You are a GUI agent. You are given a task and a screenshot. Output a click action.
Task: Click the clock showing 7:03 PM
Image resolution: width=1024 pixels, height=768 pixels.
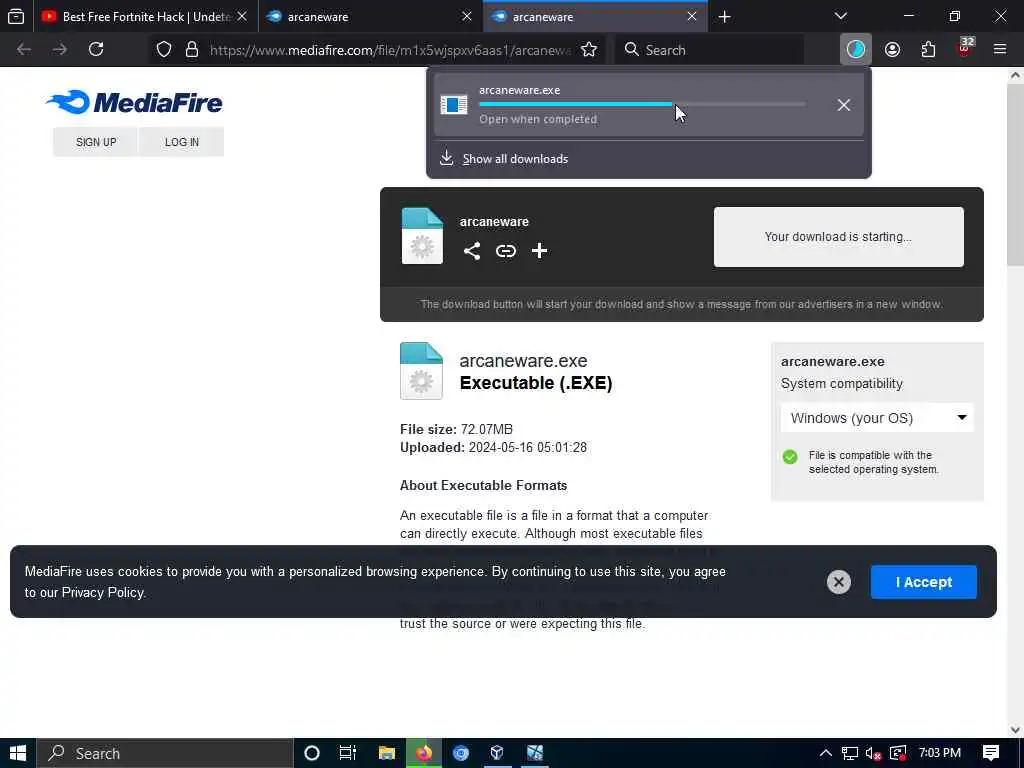tap(939, 753)
